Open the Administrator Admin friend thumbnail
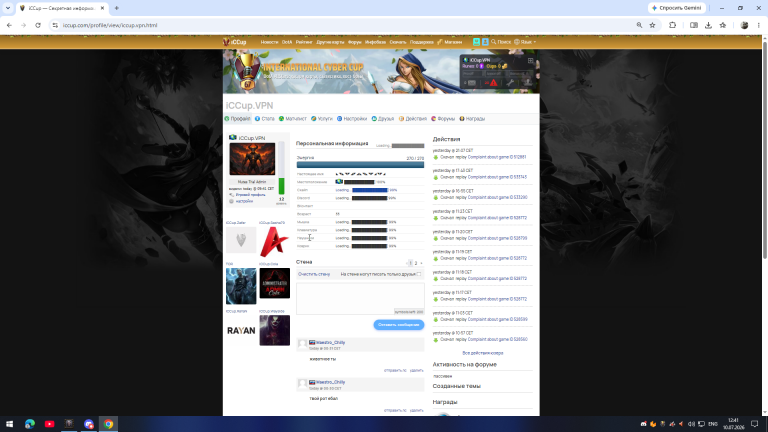Image resolution: width=768 pixels, height=432 pixels. coord(274,283)
